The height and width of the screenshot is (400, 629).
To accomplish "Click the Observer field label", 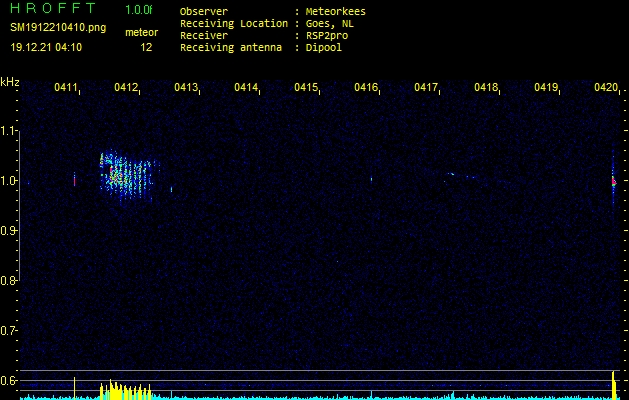I will 204,12.
